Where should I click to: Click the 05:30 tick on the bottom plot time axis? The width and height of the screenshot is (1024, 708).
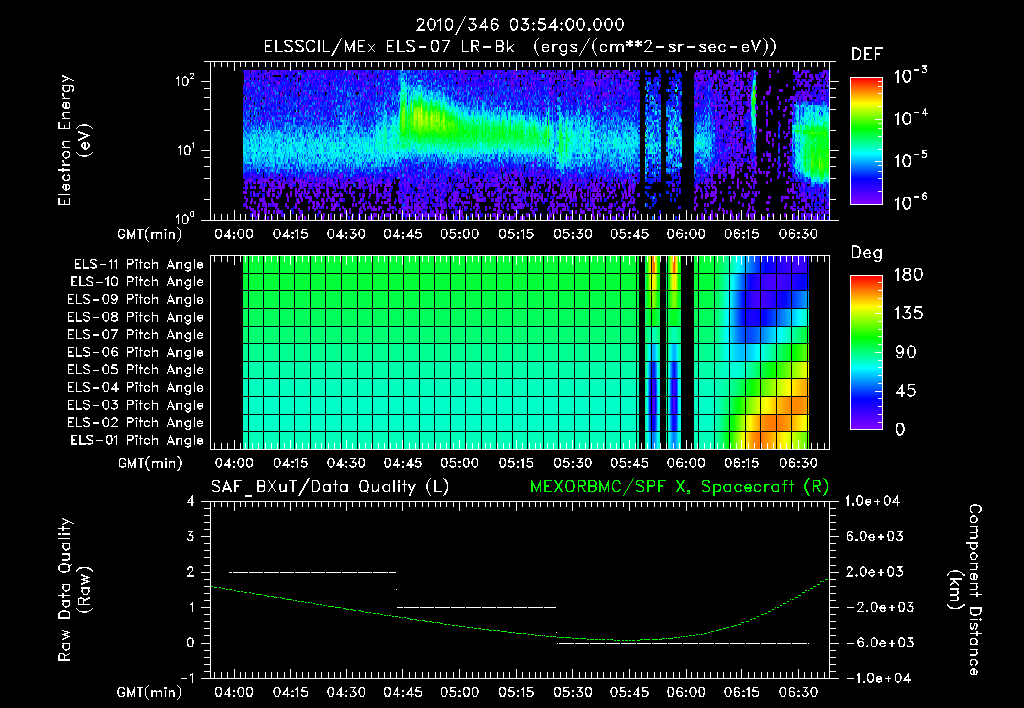[573, 692]
